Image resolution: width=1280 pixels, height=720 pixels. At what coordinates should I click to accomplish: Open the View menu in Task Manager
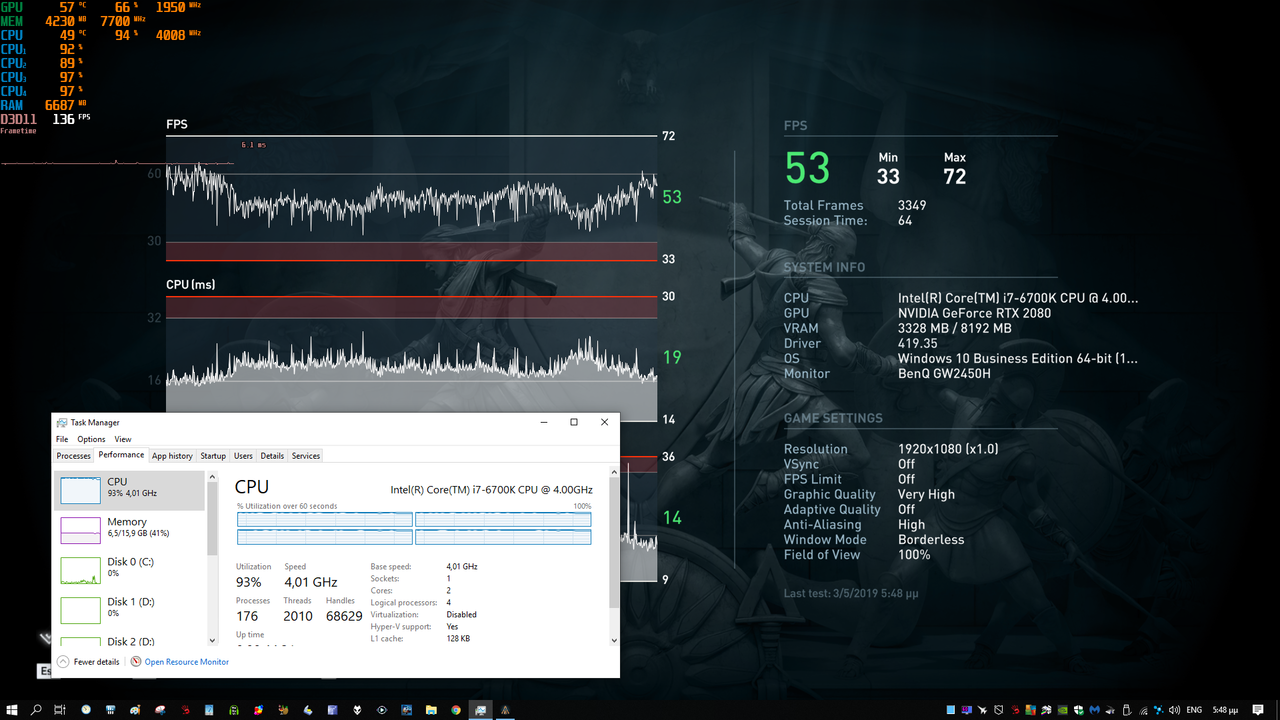[x=123, y=439]
